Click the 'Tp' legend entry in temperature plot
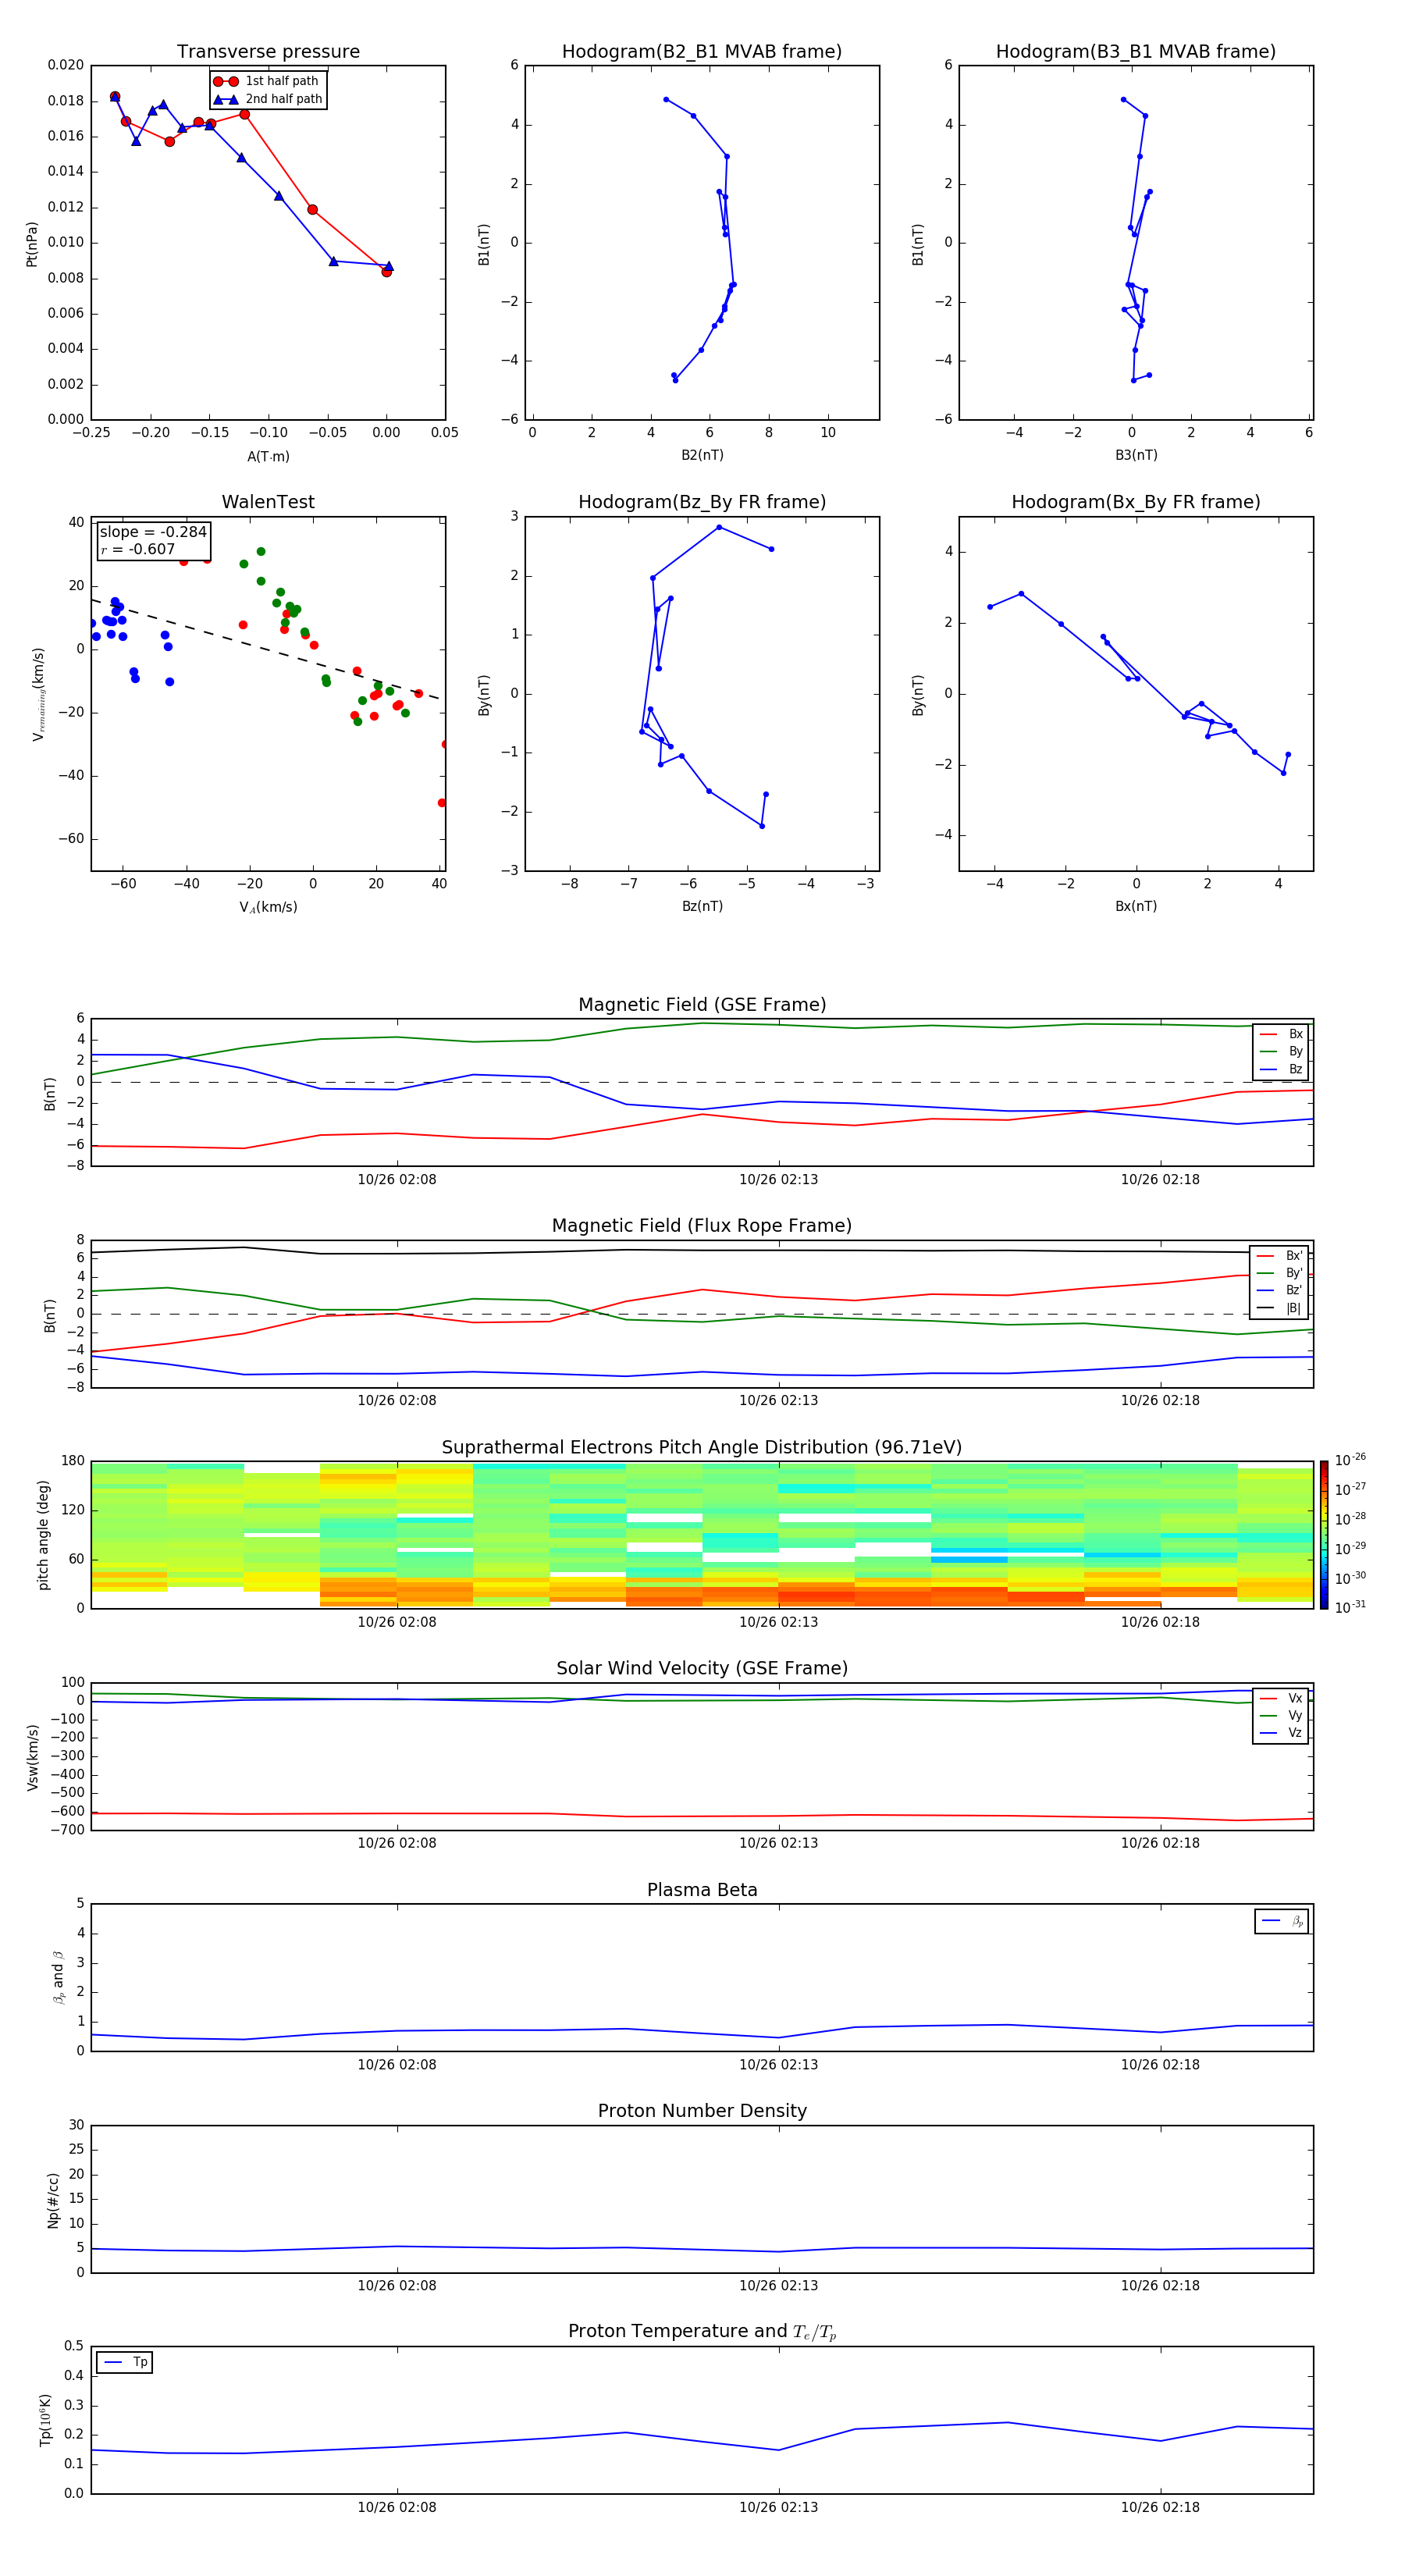This screenshot has height=2576, width=1405. pyautogui.click(x=125, y=2362)
